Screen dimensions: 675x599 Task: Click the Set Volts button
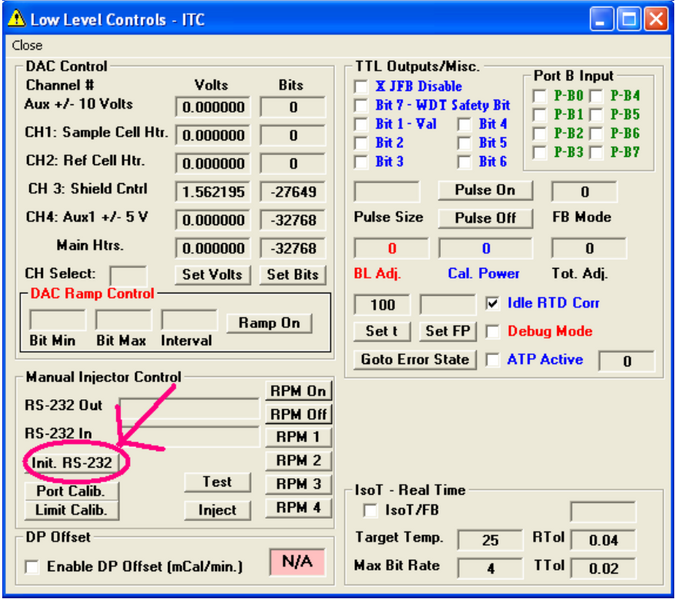[x=212, y=275]
